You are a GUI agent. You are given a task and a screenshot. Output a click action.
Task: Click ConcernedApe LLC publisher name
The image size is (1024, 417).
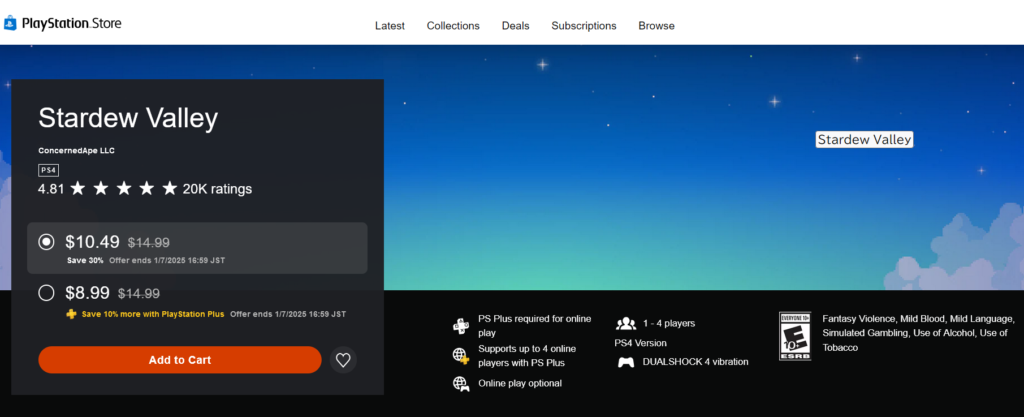click(76, 151)
